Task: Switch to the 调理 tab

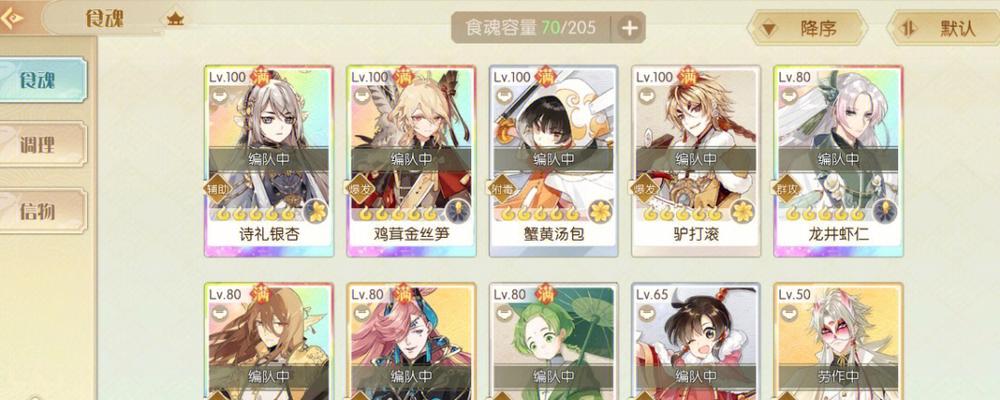Action: (x=42, y=145)
